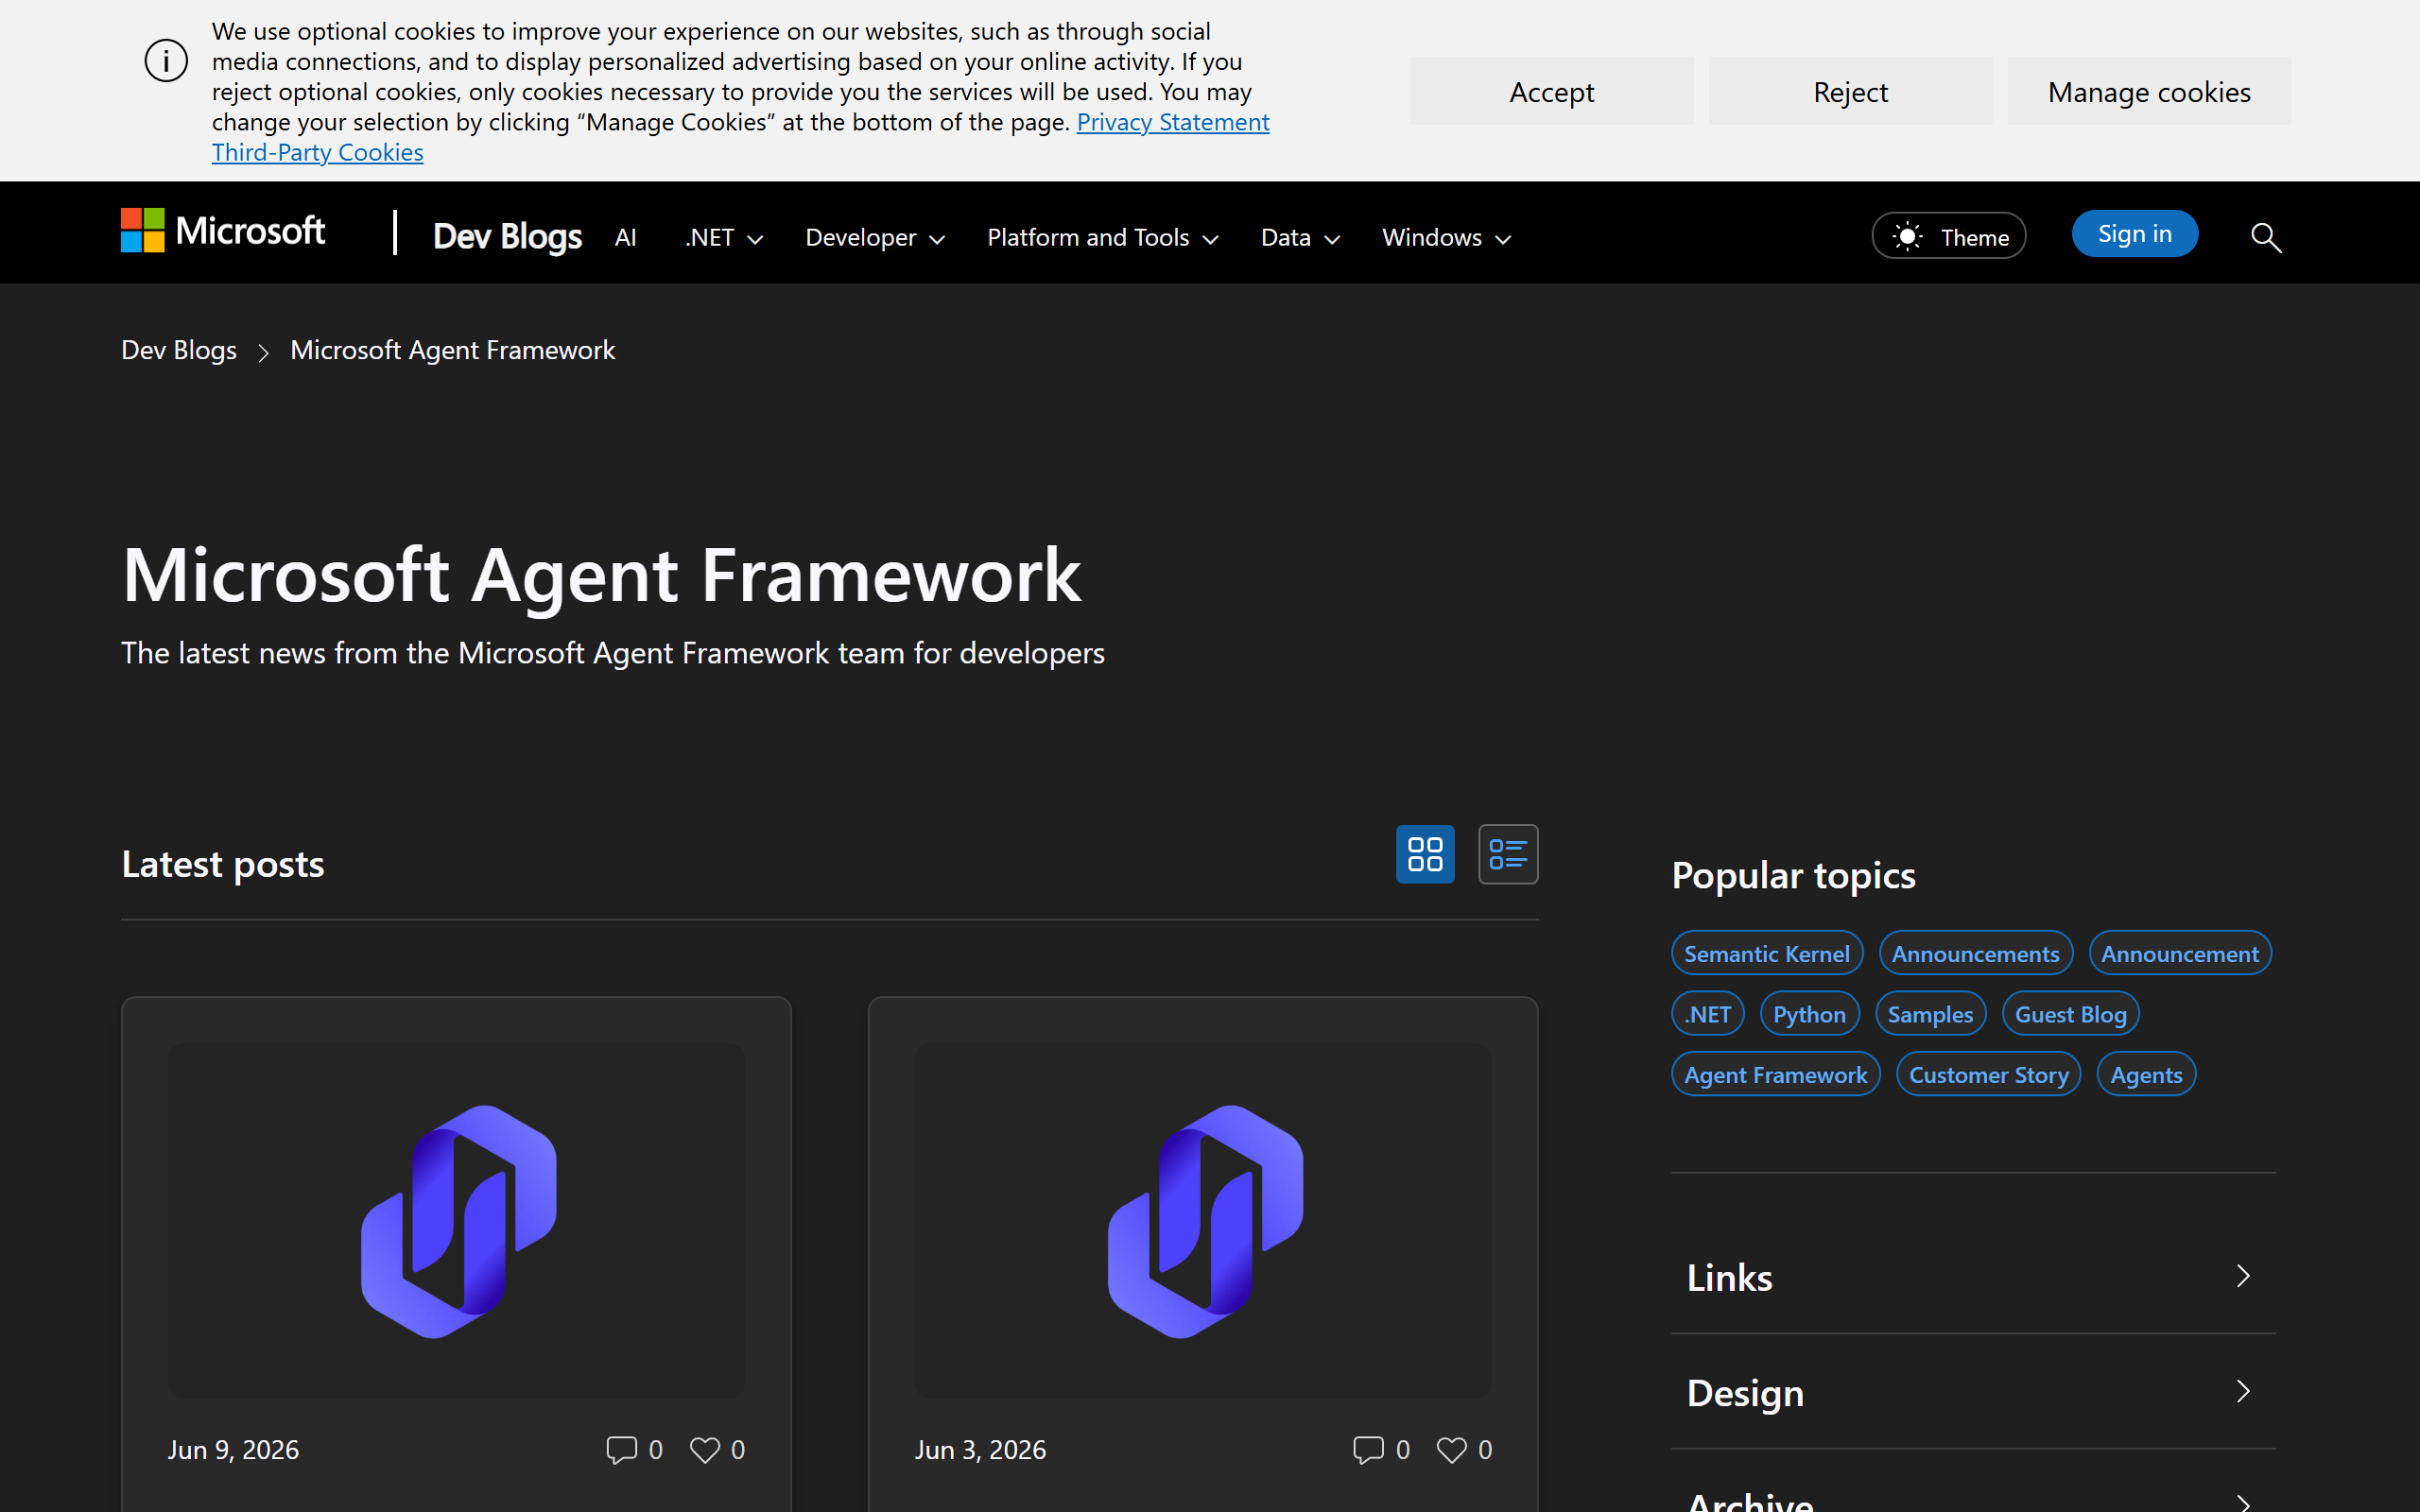Image resolution: width=2420 pixels, height=1512 pixels.
Task: Select the Announcements topic tag
Action: point(1975,953)
